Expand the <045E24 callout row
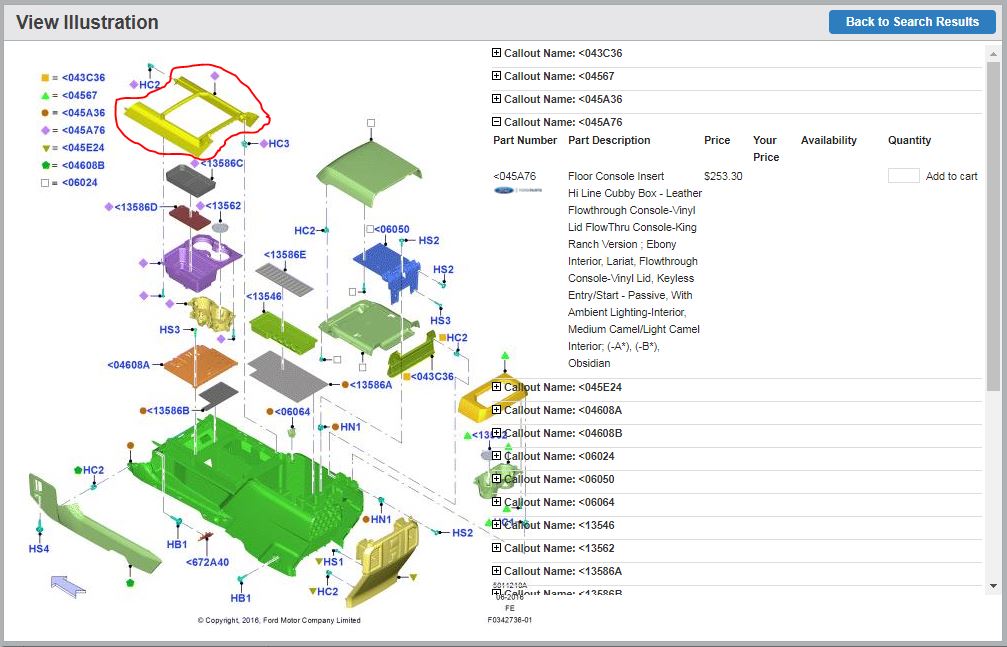 click(x=496, y=387)
